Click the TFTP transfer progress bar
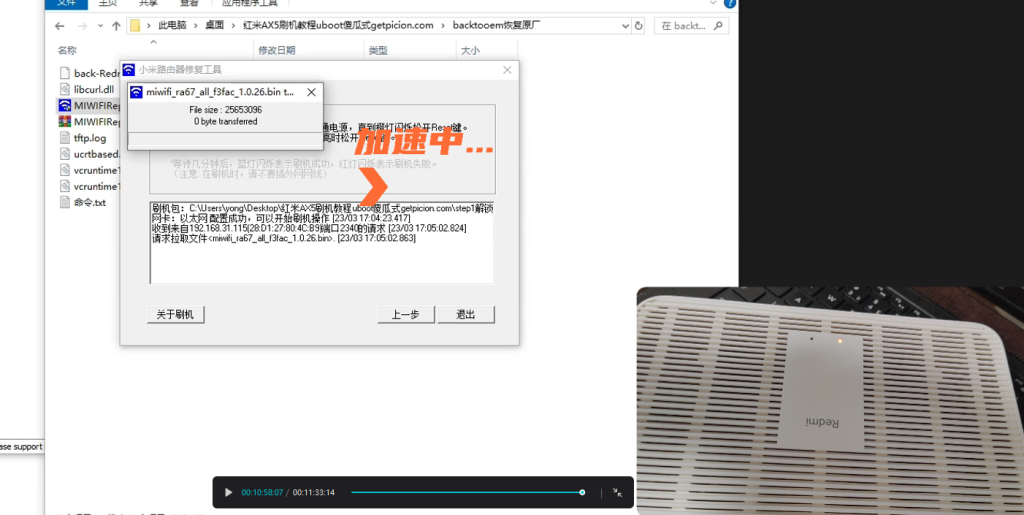This screenshot has height=515, width=1024. tap(225, 140)
